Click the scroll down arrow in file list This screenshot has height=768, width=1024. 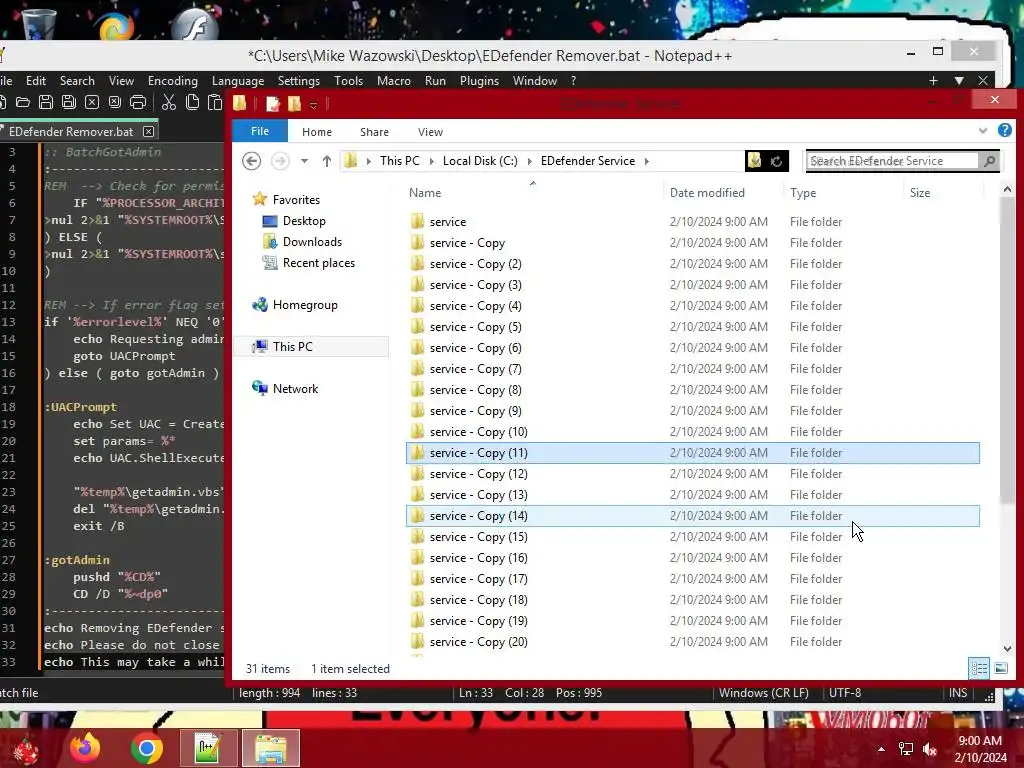click(1007, 648)
